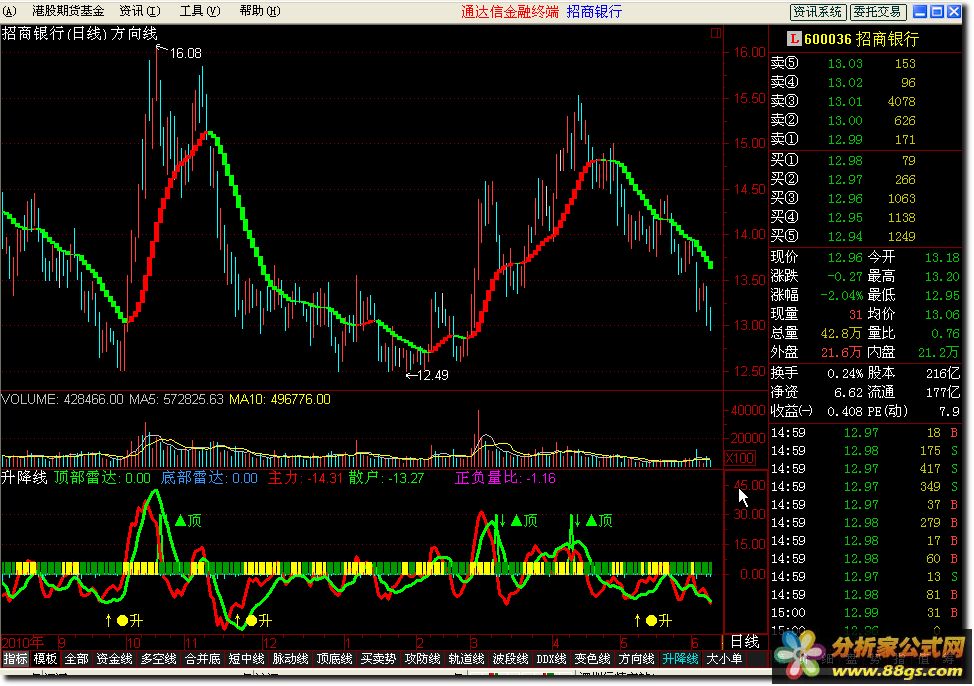Switch to the 轨道线 indicator tab
974x686 pixels.
467,658
